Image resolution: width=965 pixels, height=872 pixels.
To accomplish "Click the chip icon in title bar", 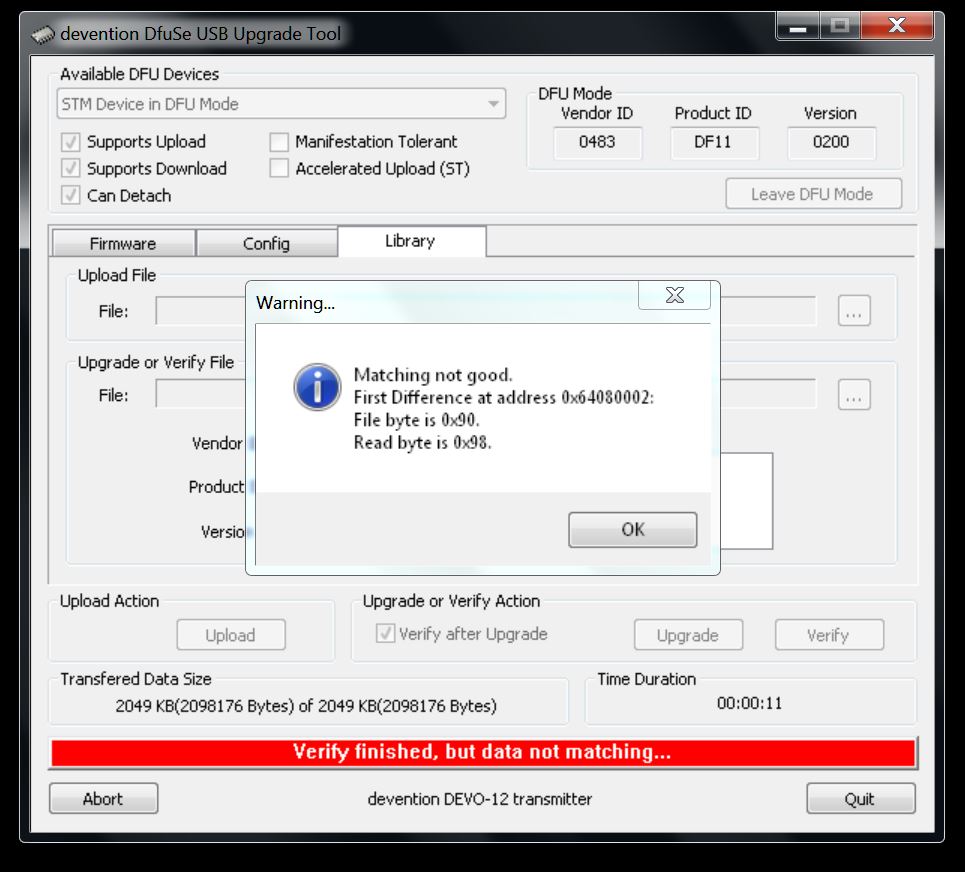I will click(x=43, y=34).
